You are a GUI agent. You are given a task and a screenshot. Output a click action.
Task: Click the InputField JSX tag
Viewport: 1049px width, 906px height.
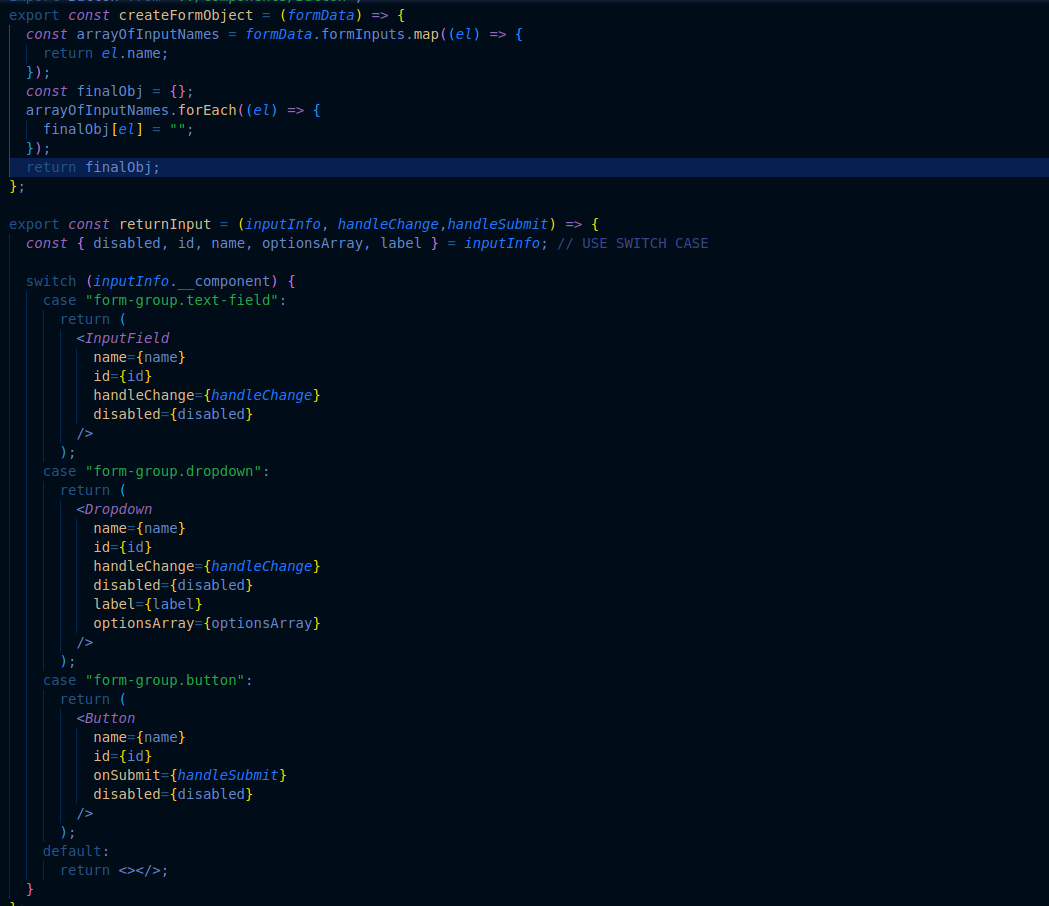point(127,338)
